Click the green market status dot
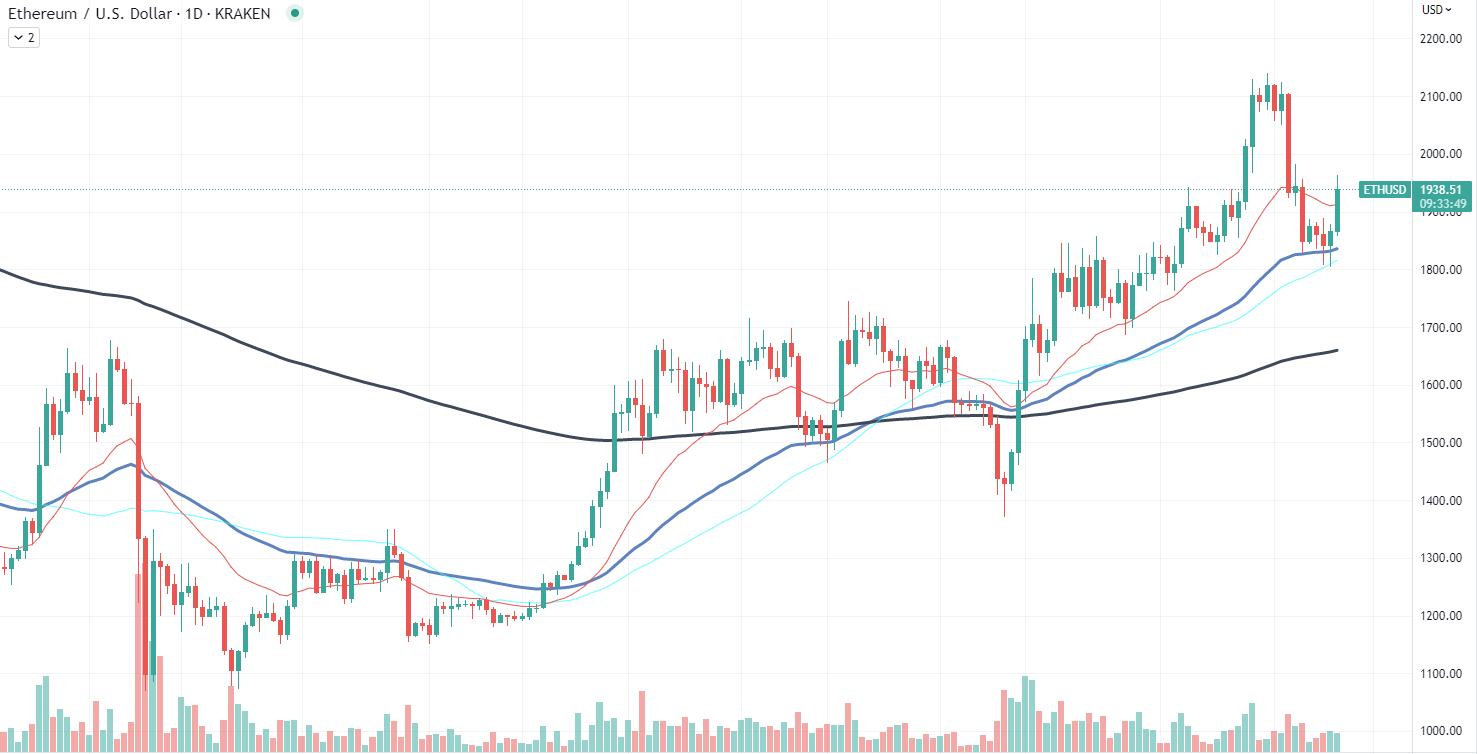 [294, 13]
